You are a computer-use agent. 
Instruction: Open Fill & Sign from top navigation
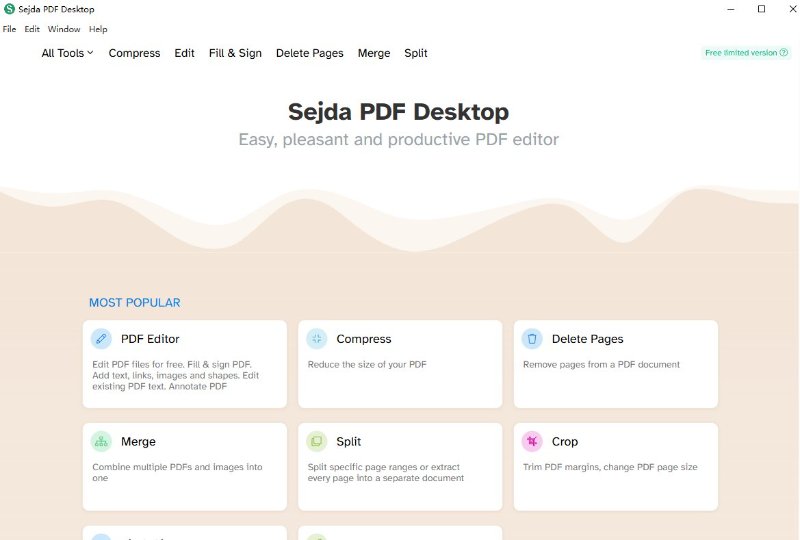235,53
